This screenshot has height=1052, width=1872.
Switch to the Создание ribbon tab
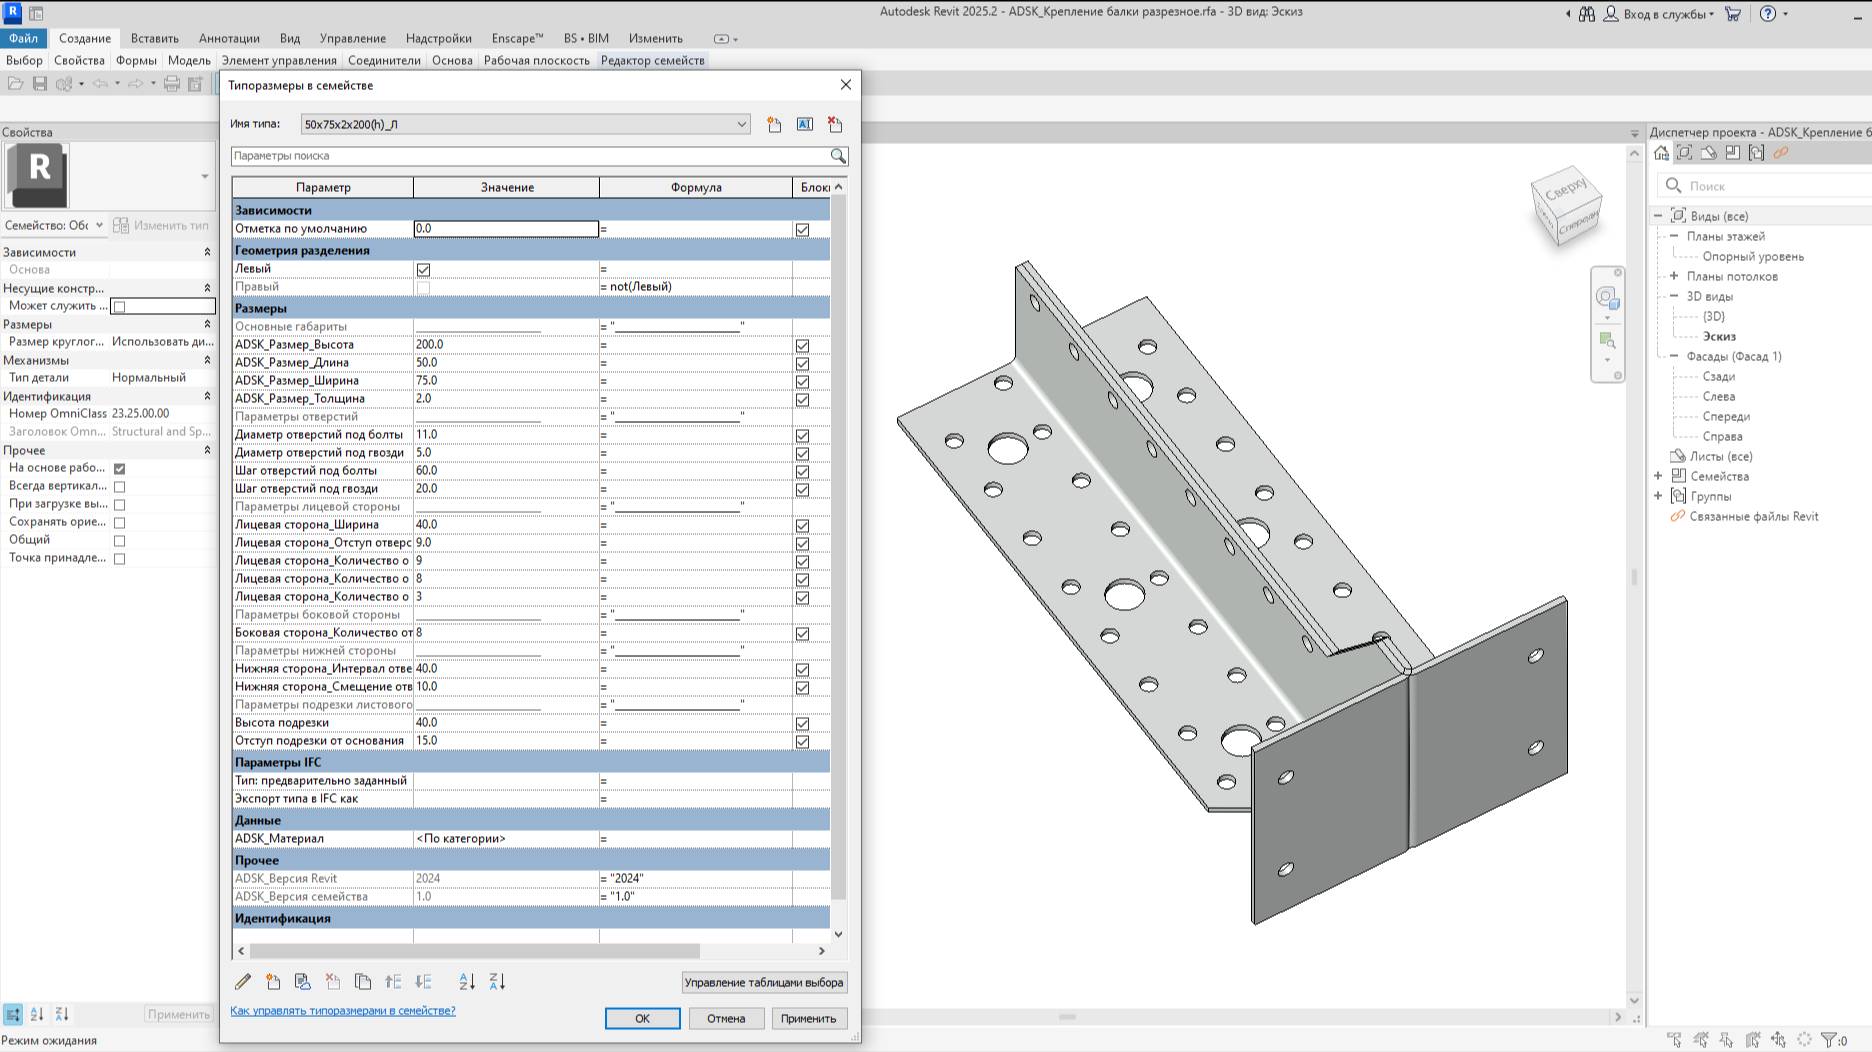tap(86, 38)
